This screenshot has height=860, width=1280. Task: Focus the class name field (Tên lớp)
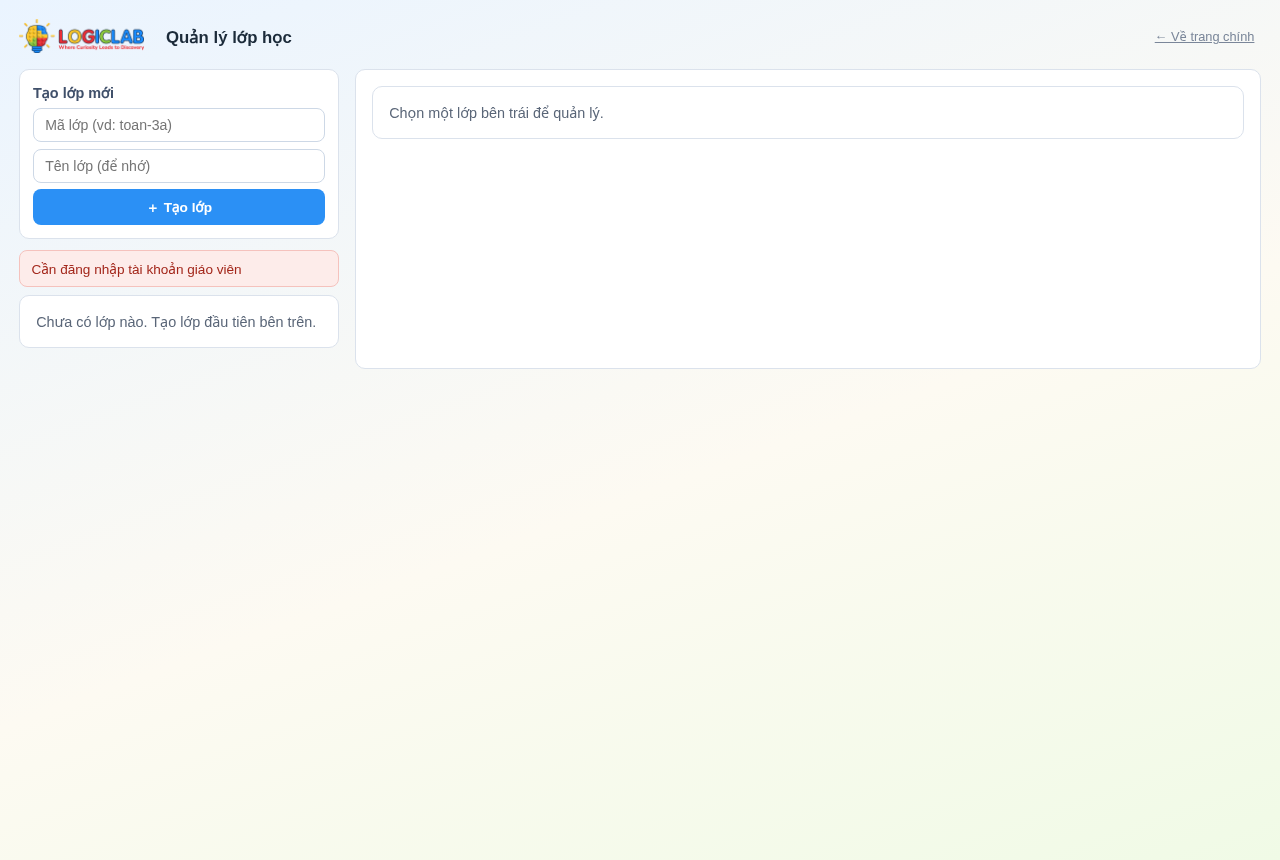179,166
